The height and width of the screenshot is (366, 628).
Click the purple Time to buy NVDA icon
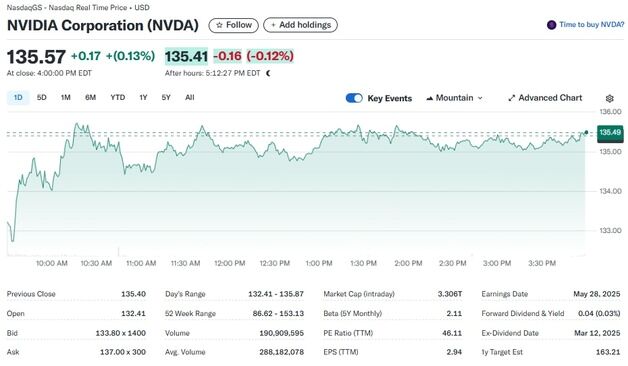551,25
